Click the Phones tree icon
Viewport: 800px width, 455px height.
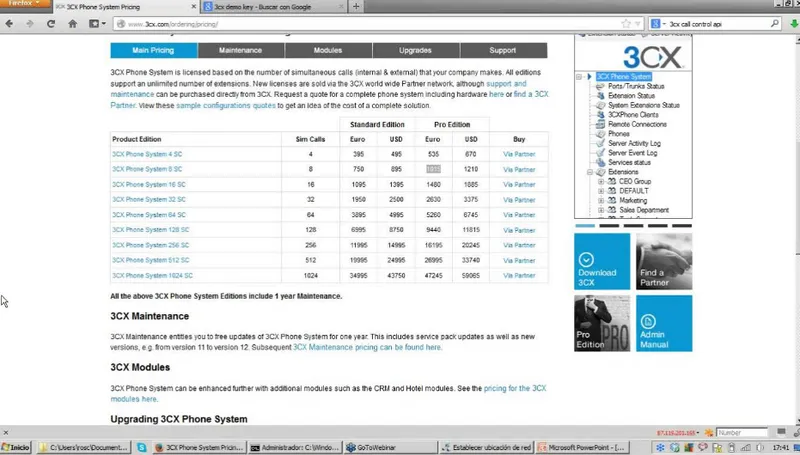(x=601, y=134)
